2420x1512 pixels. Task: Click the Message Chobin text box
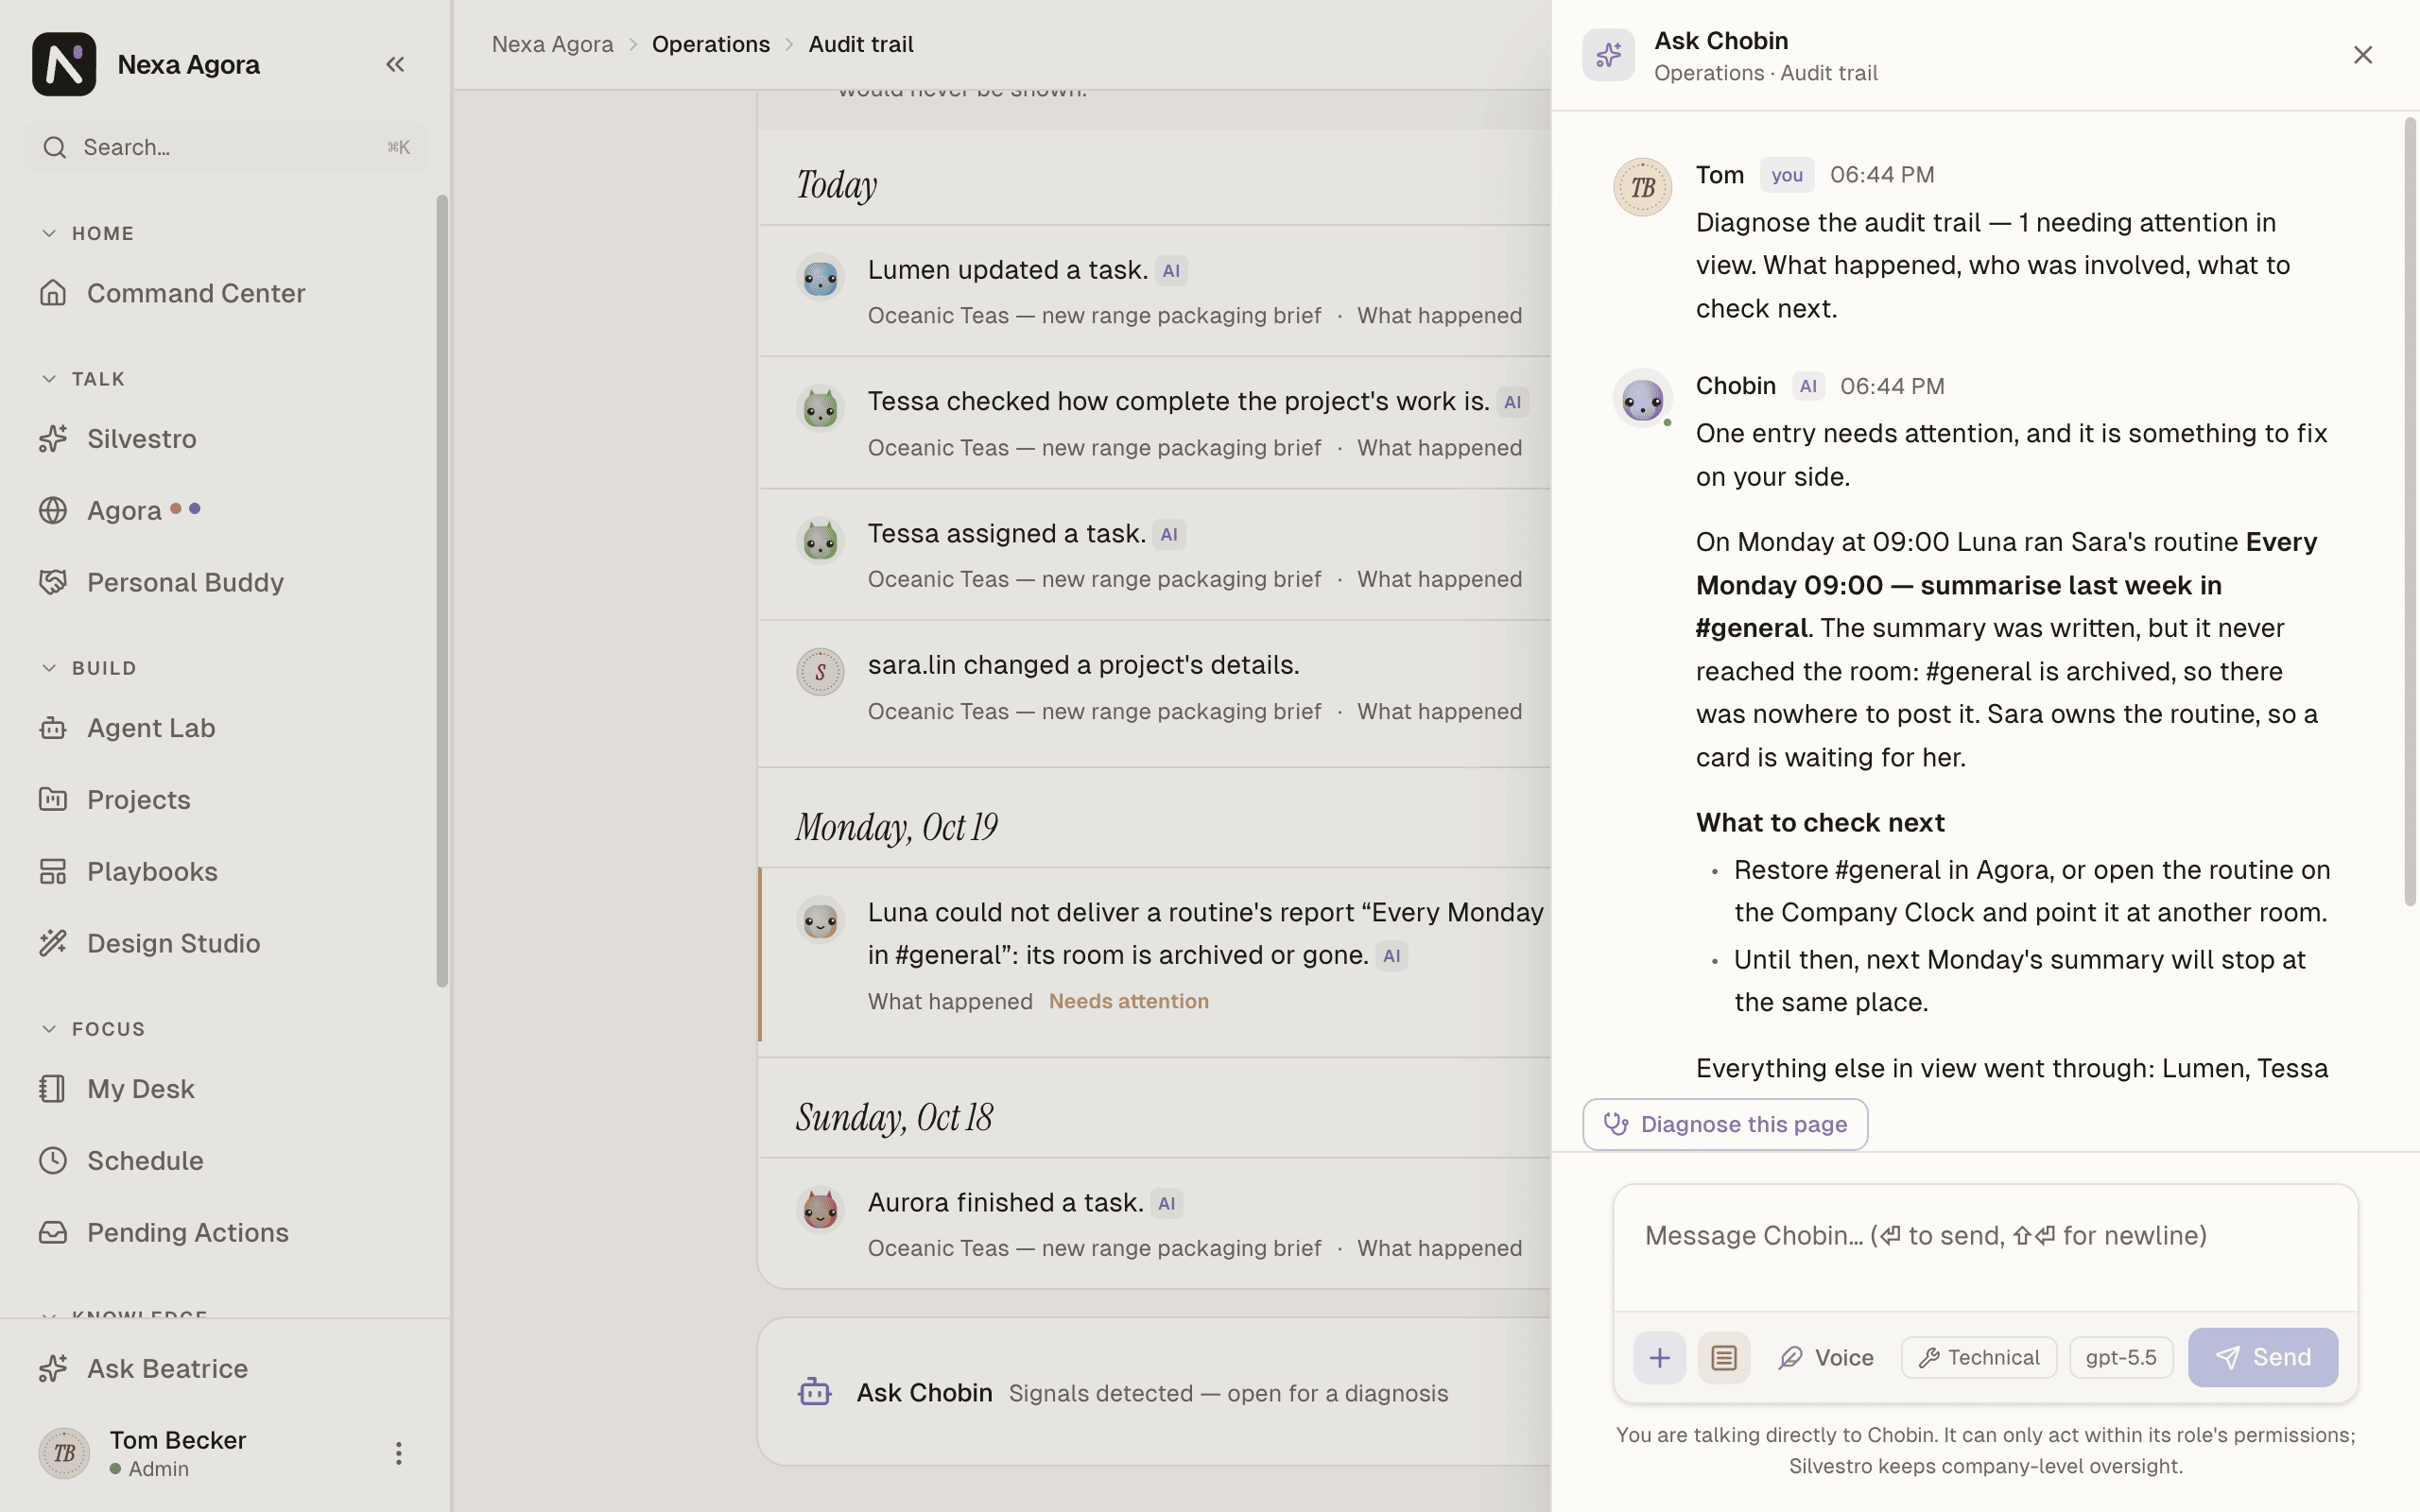point(1985,1247)
